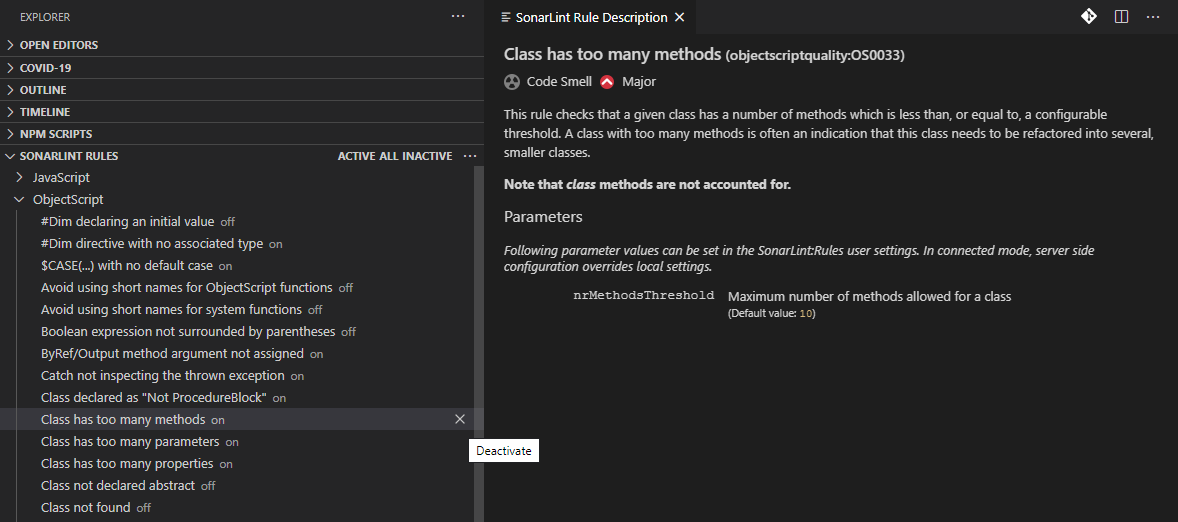Image resolution: width=1178 pixels, height=522 pixels.
Task: Click the Parameters heading
Action: click(x=543, y=217)
